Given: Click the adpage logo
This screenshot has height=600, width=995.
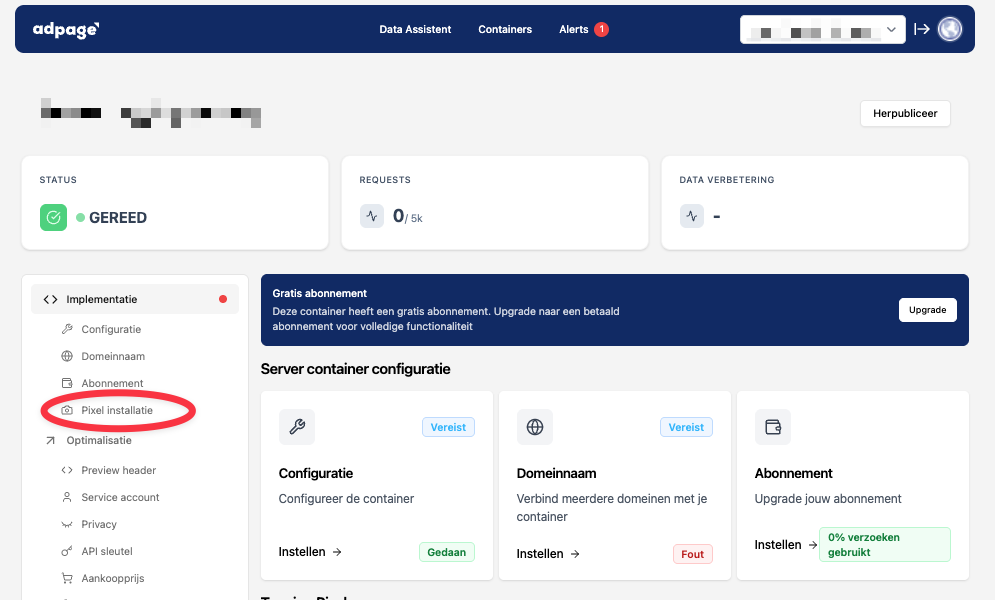Looking at the screenshot, I should [66, 30].
